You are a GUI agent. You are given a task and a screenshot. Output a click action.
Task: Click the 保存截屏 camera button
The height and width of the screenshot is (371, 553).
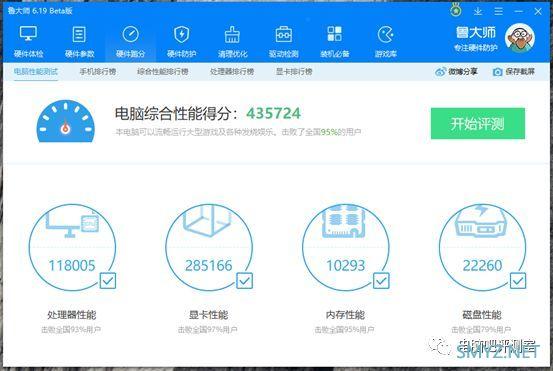click(514, 72)
